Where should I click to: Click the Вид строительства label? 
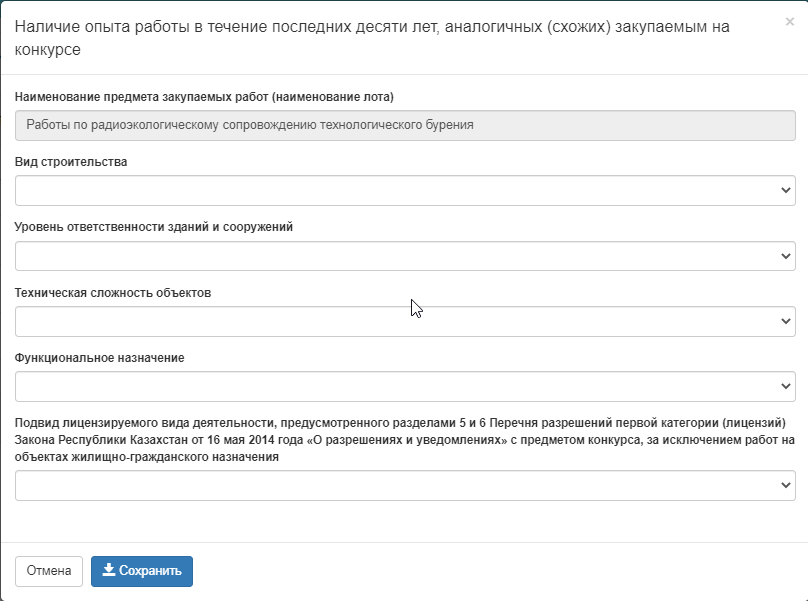coord(71,162)
